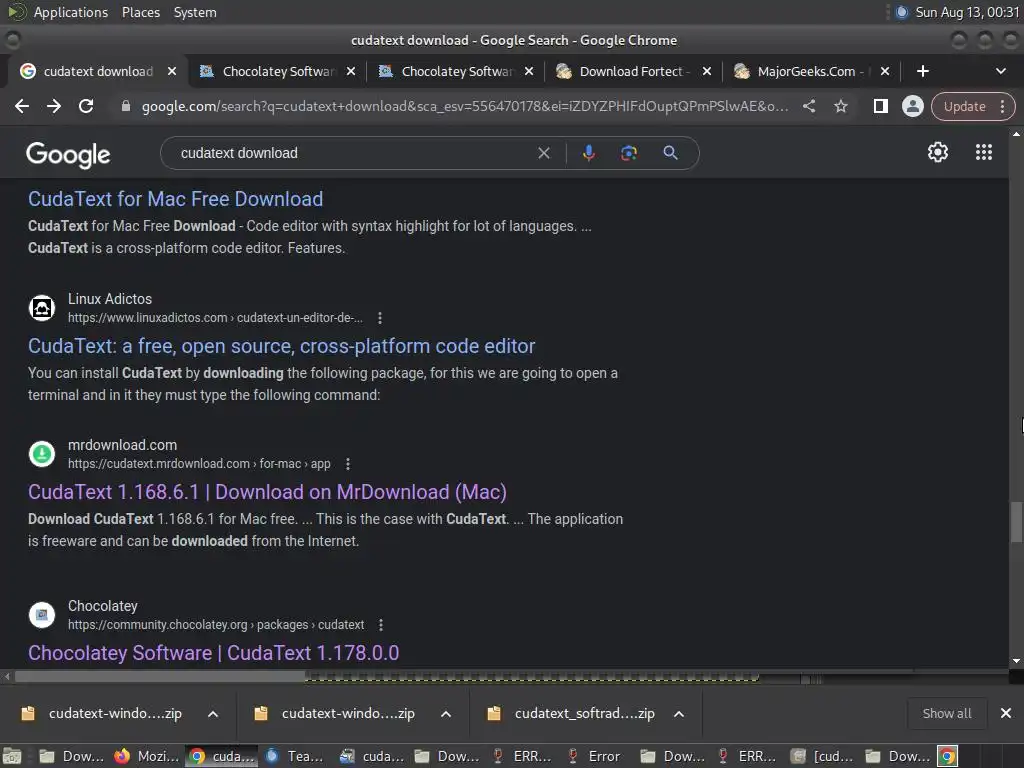The image size is (1024, 768).
Task: Click the date and time clock
Action: point(967,12)
